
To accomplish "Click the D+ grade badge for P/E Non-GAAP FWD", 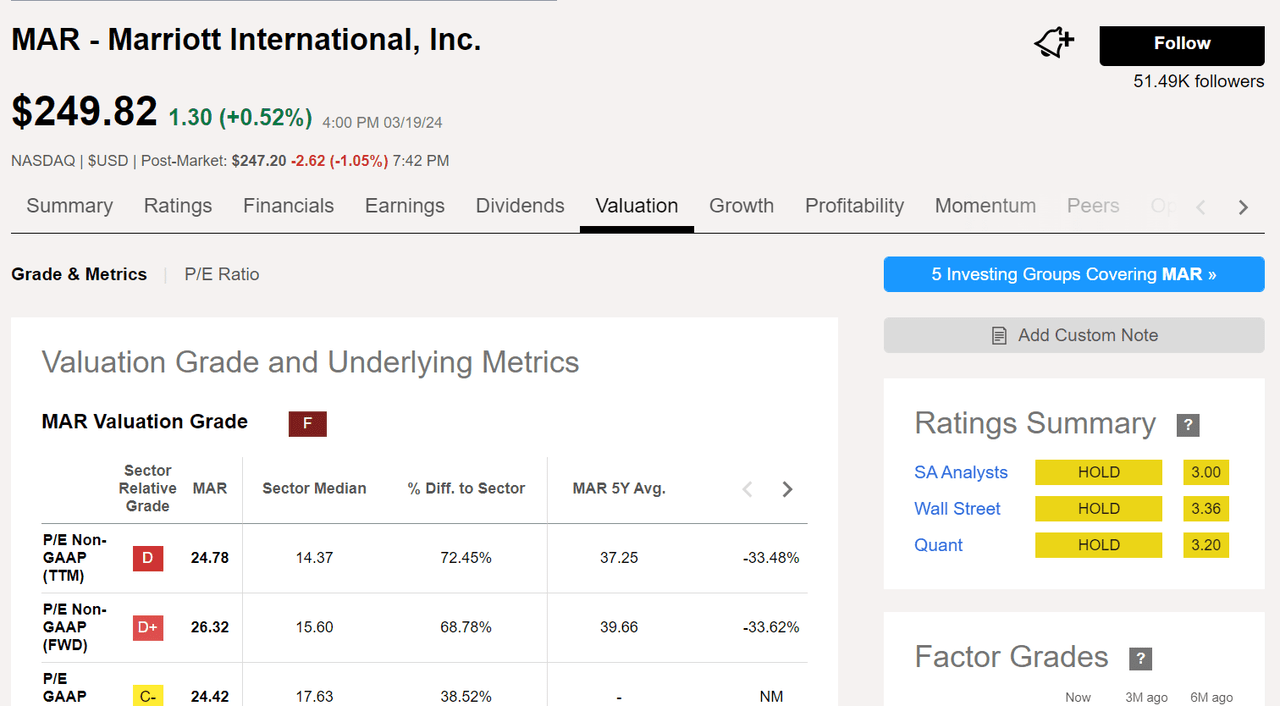I will pos(147,627).
